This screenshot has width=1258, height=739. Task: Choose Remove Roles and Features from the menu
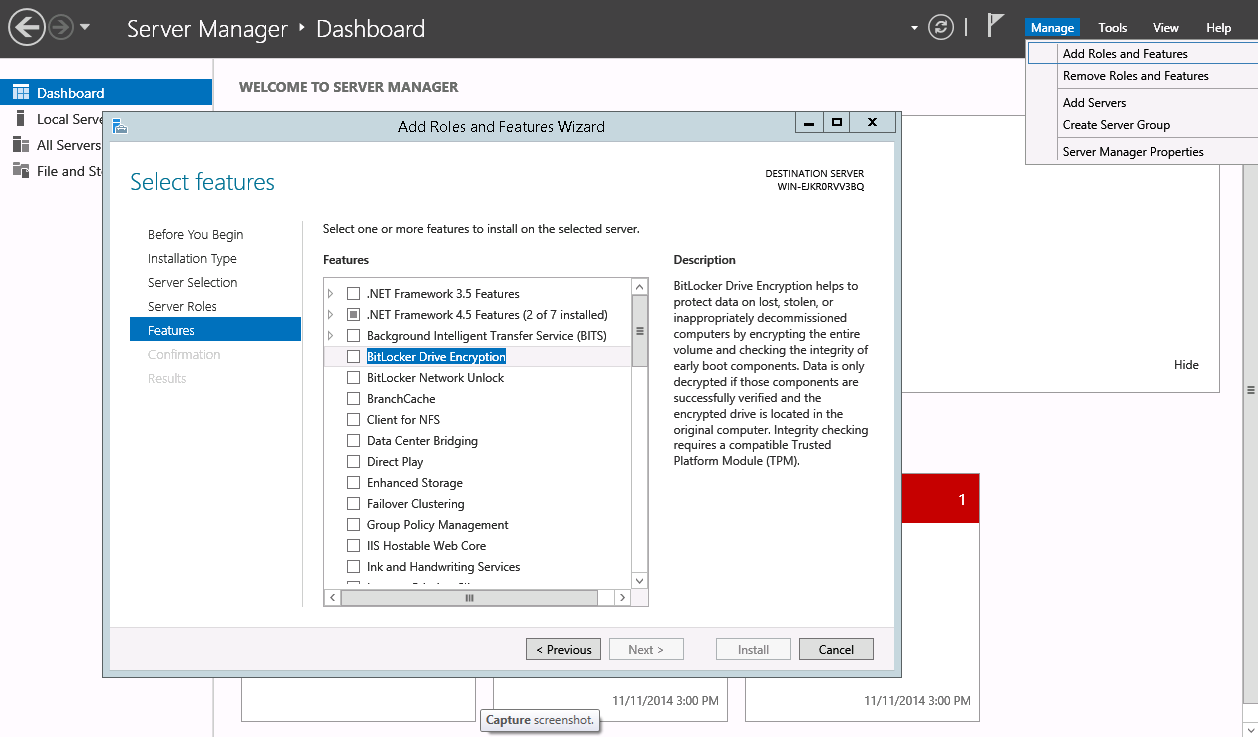1135,76
